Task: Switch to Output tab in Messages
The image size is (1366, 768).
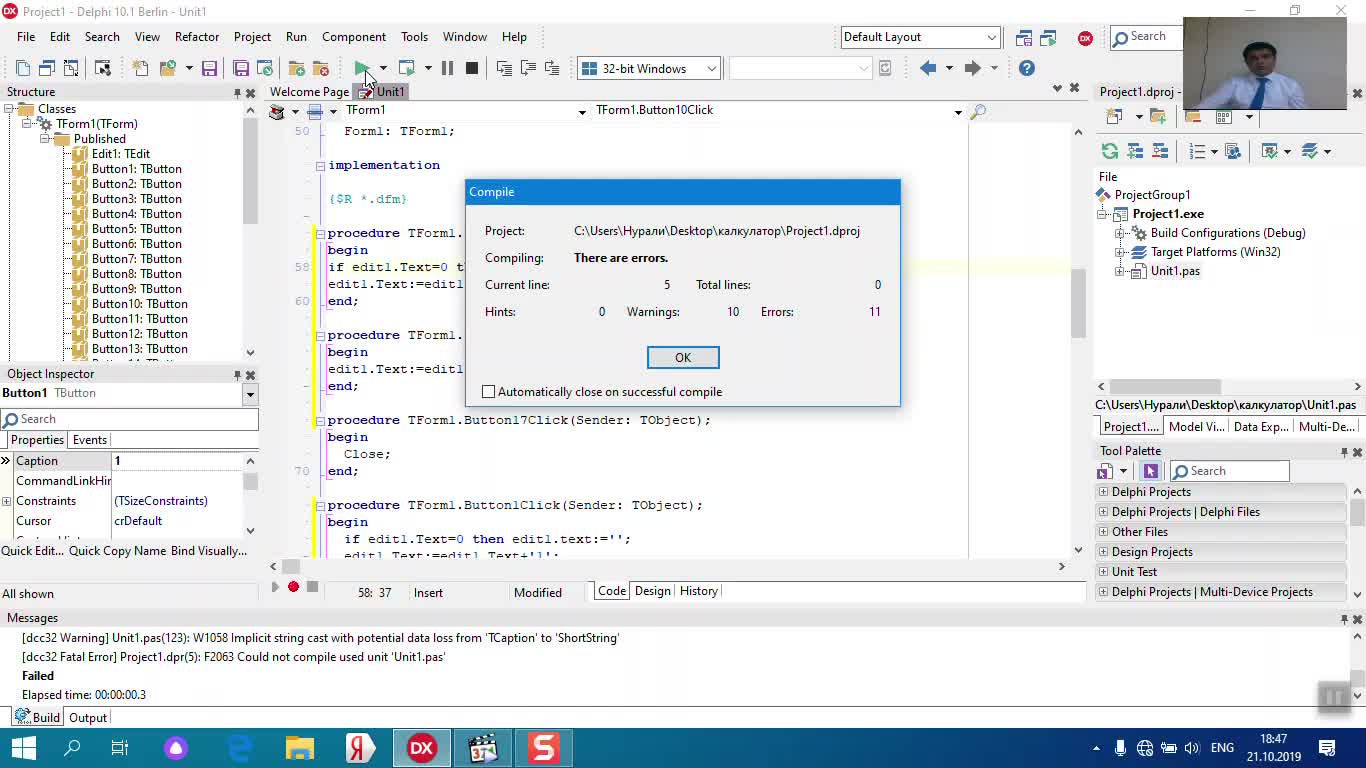Action: pos(88,718)
